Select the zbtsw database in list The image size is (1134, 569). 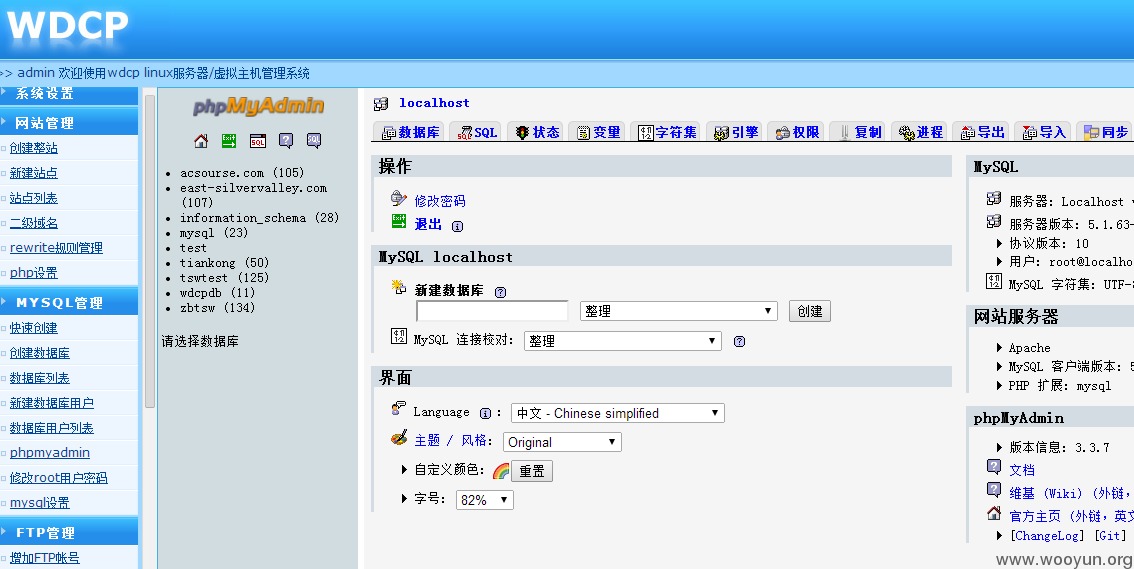pyautogui.click(x=218, y=308)
